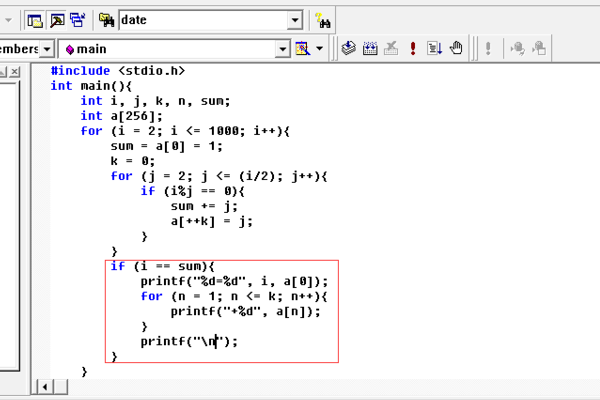
Task: Click the horizontal scrollbar left arrow
Action: (45, 387)
